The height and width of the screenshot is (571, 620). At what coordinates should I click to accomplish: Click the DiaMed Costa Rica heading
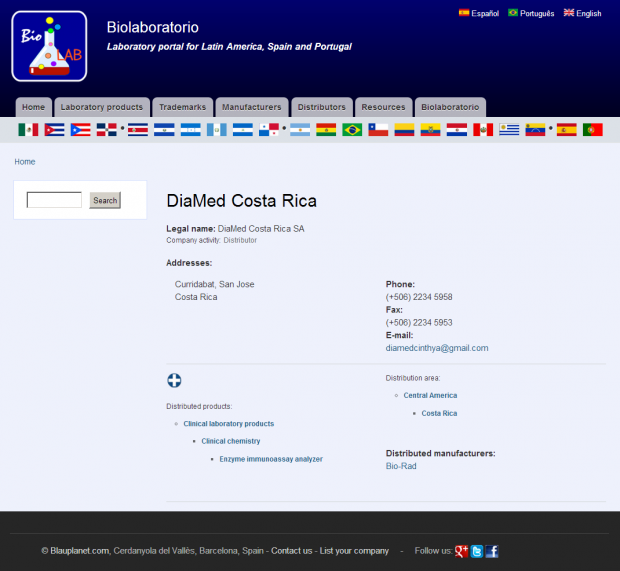[x=242, y=200]
